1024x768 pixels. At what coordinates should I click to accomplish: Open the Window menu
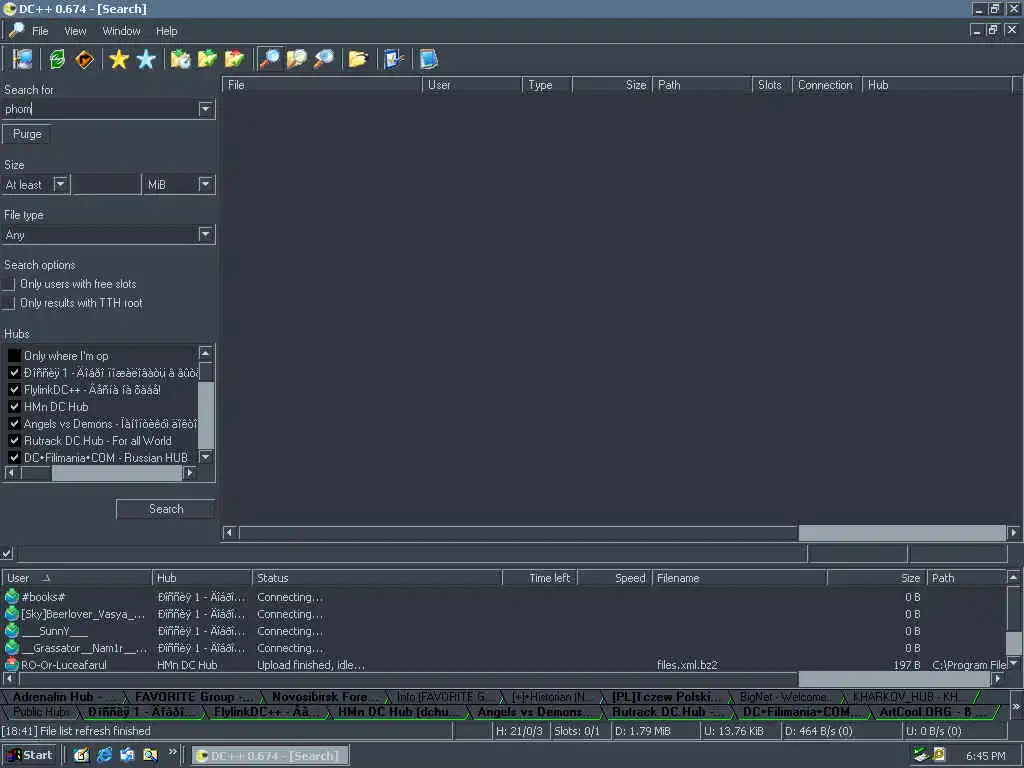pos(121,31)
